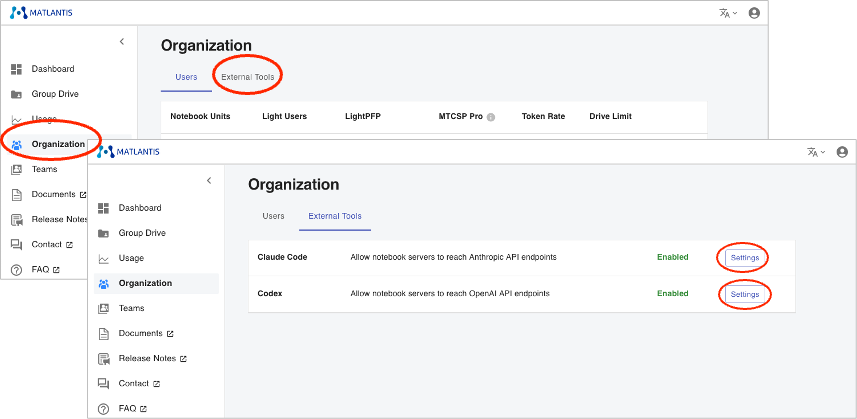Open Dashboard label in the back window sidebar
The width and height of the screenshot is (857, 419).
pos(53,69)
